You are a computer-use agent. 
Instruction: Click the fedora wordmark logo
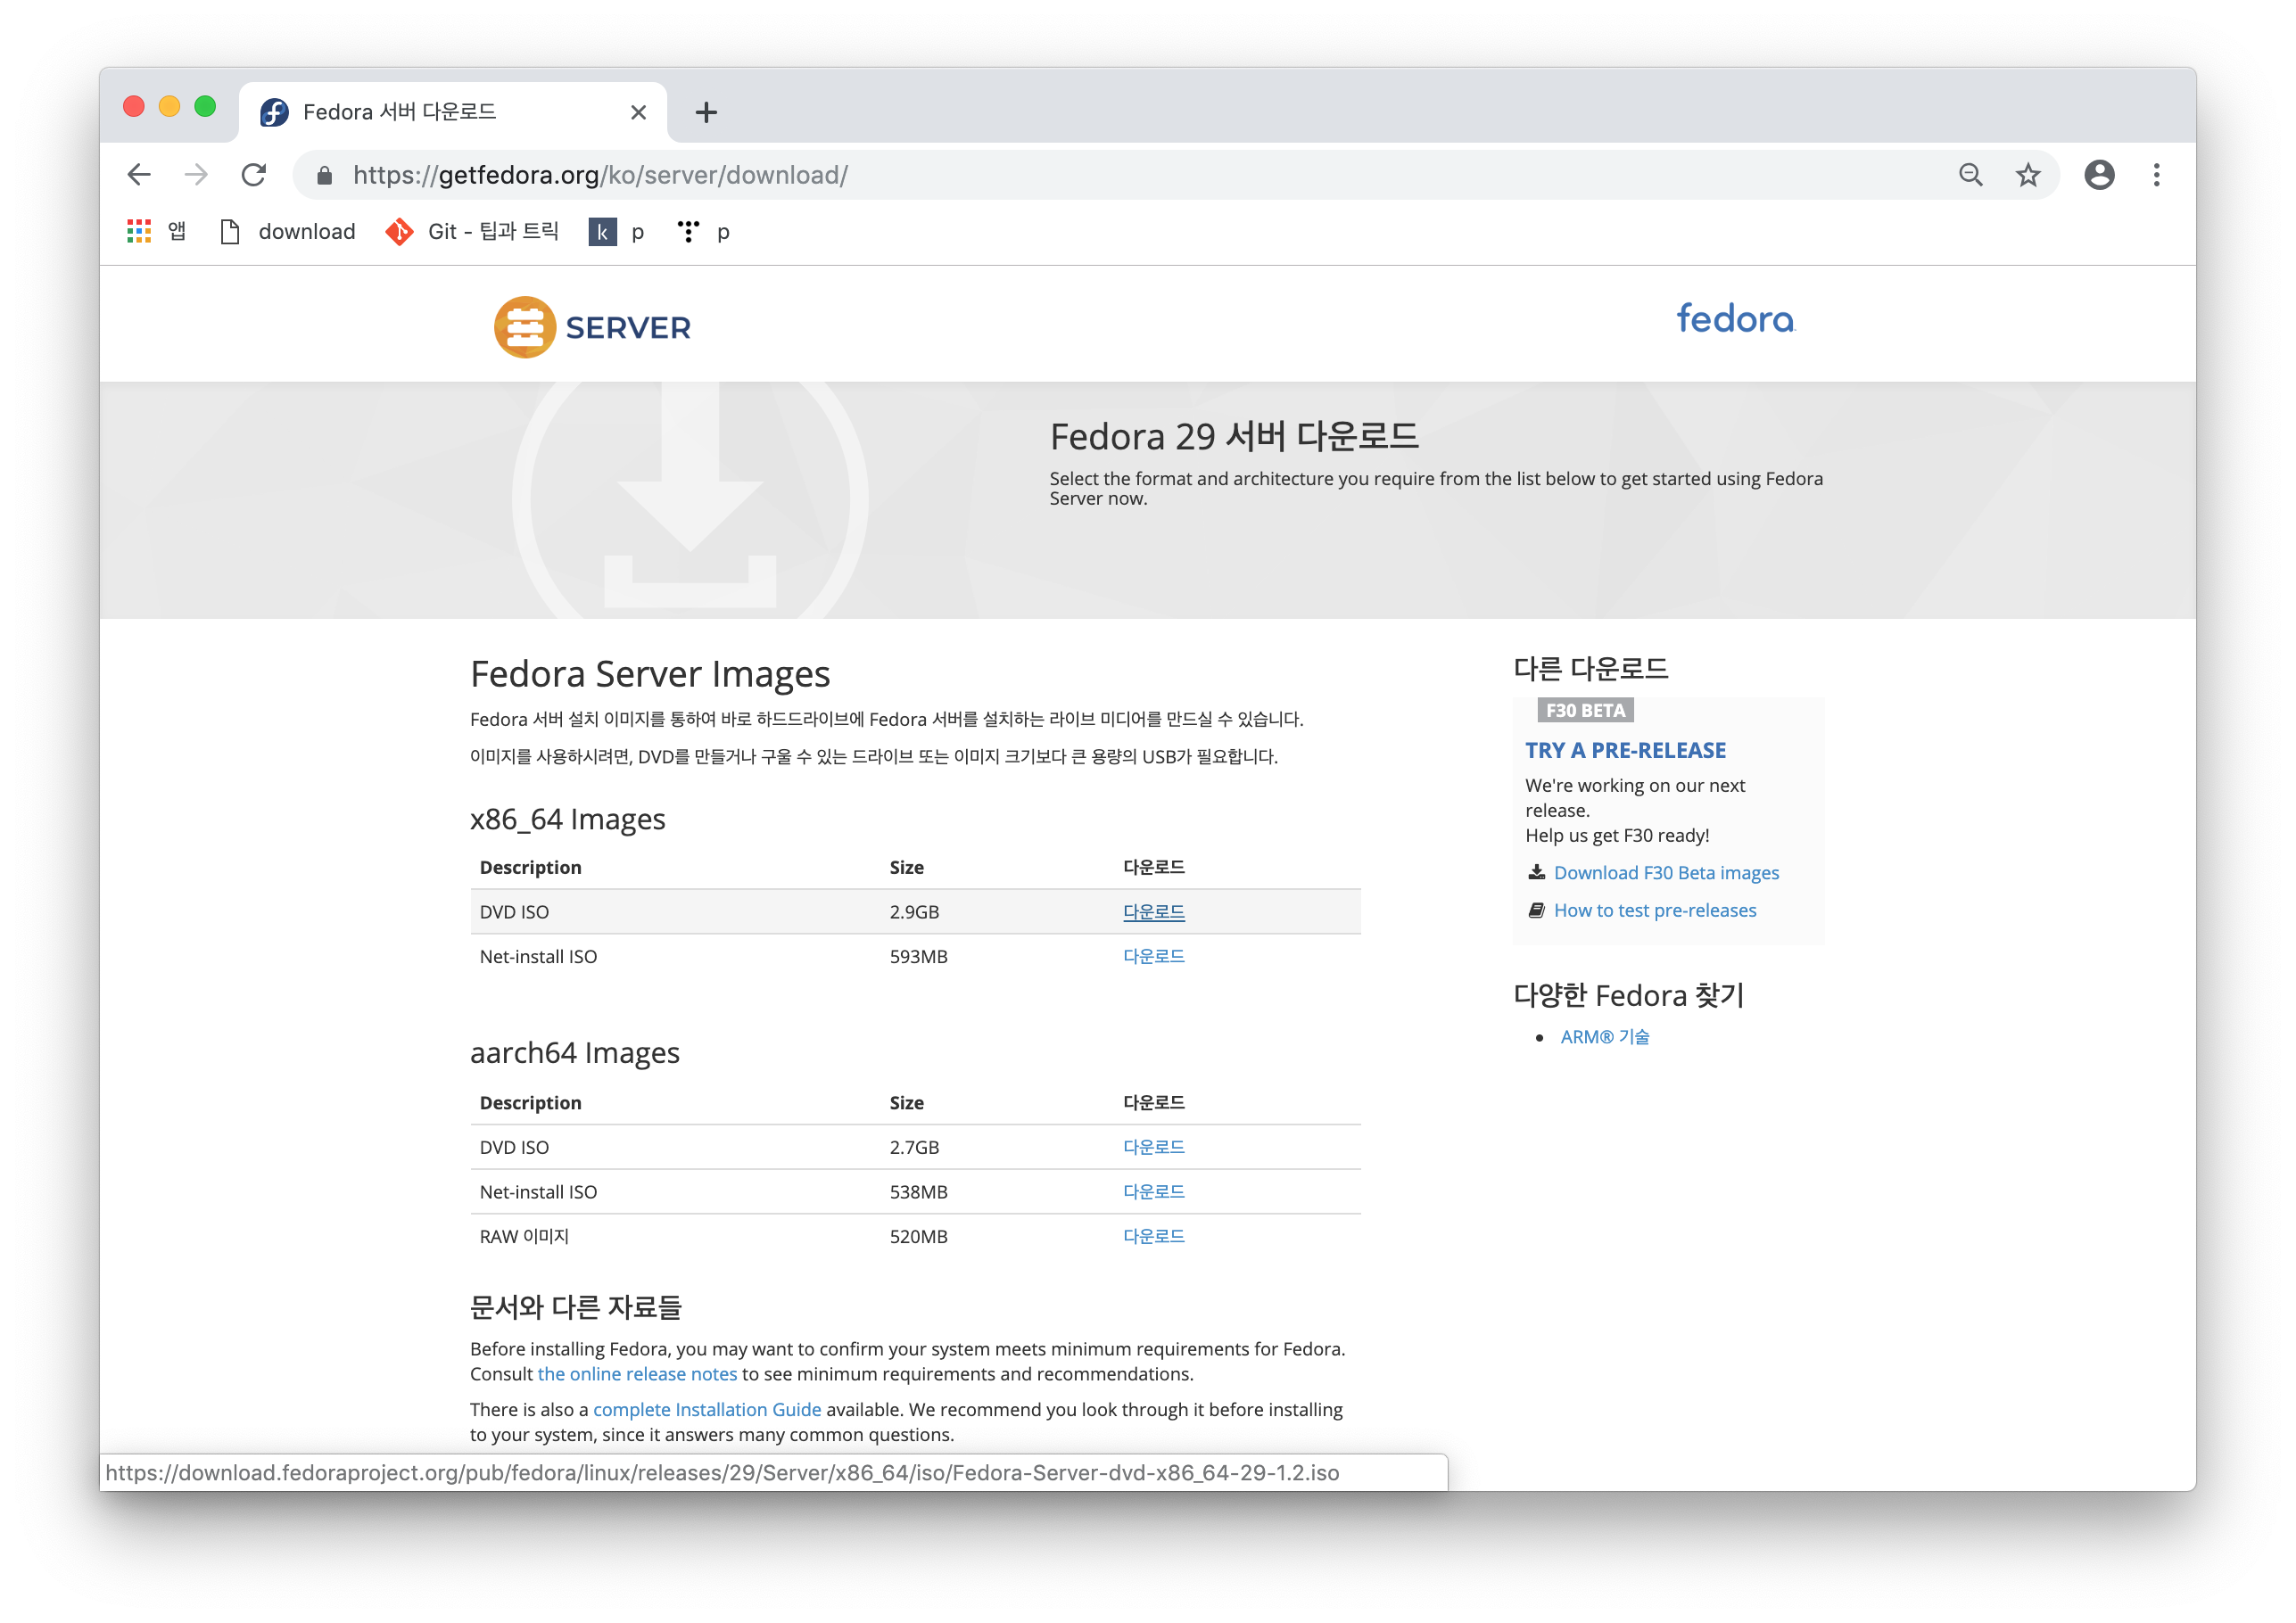point(1735,319)
